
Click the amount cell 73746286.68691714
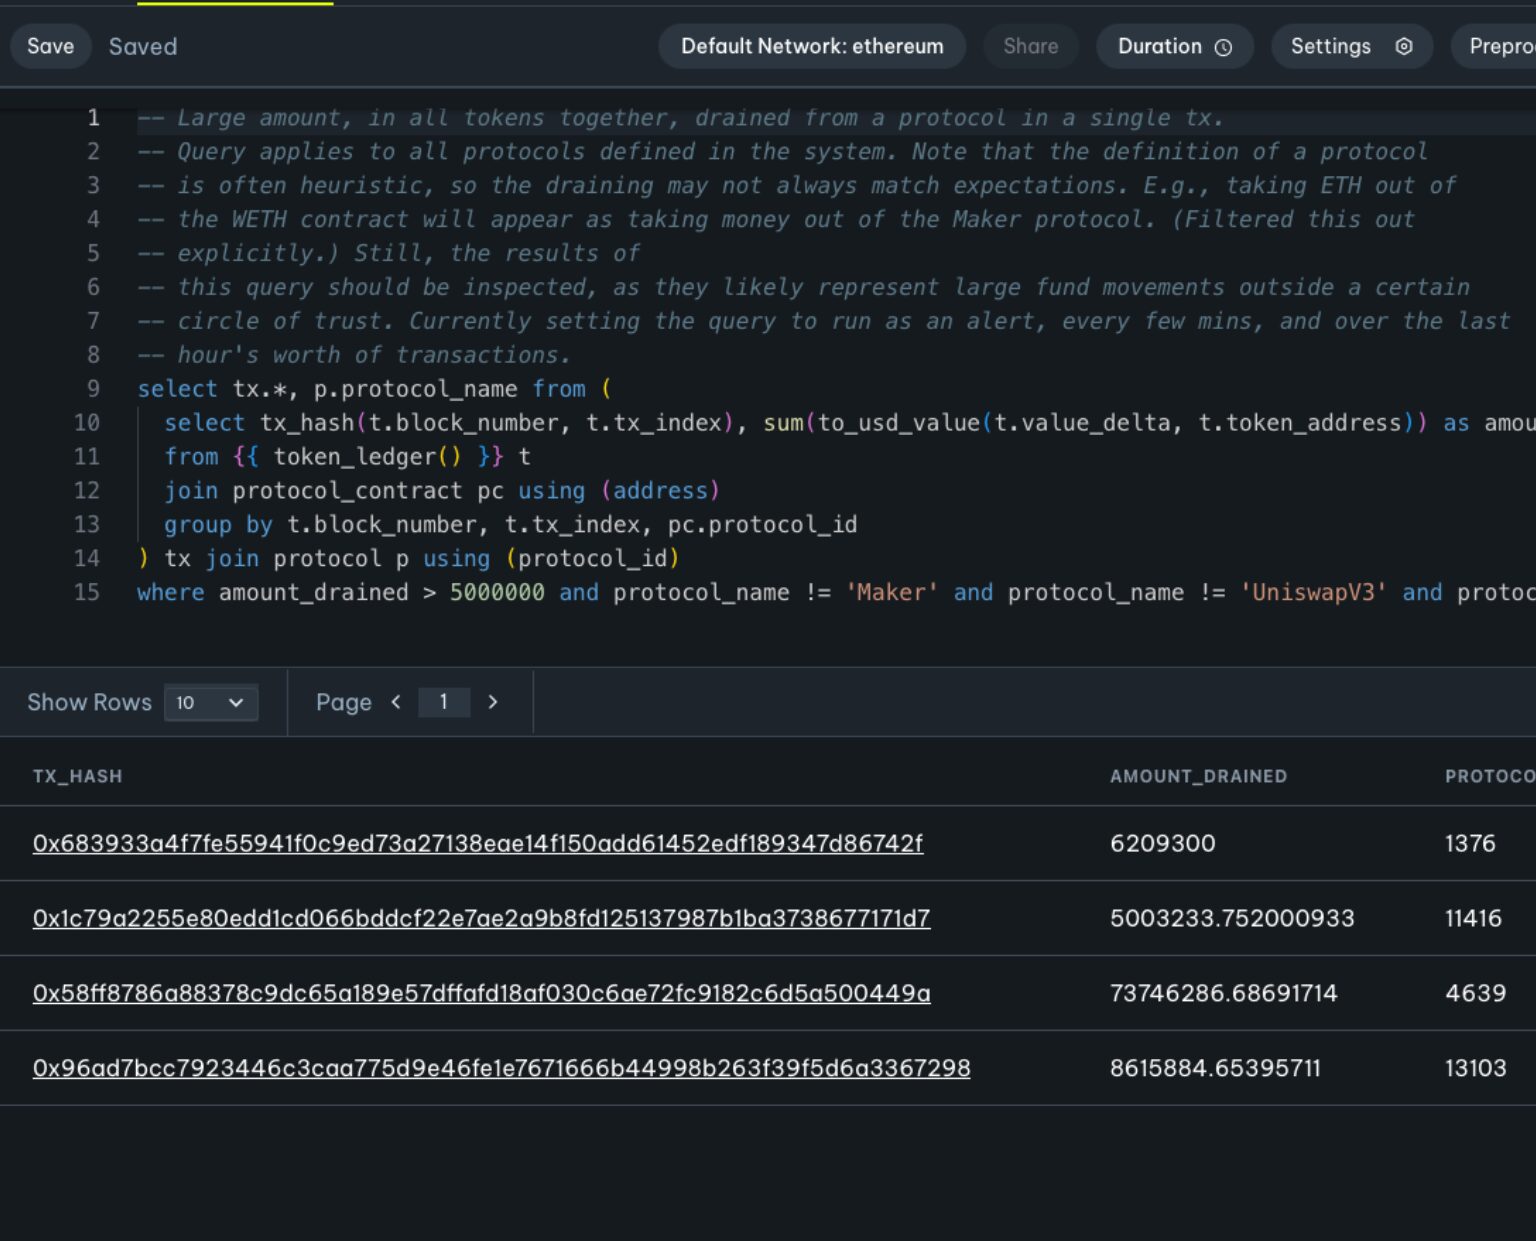click(1223, 993)
